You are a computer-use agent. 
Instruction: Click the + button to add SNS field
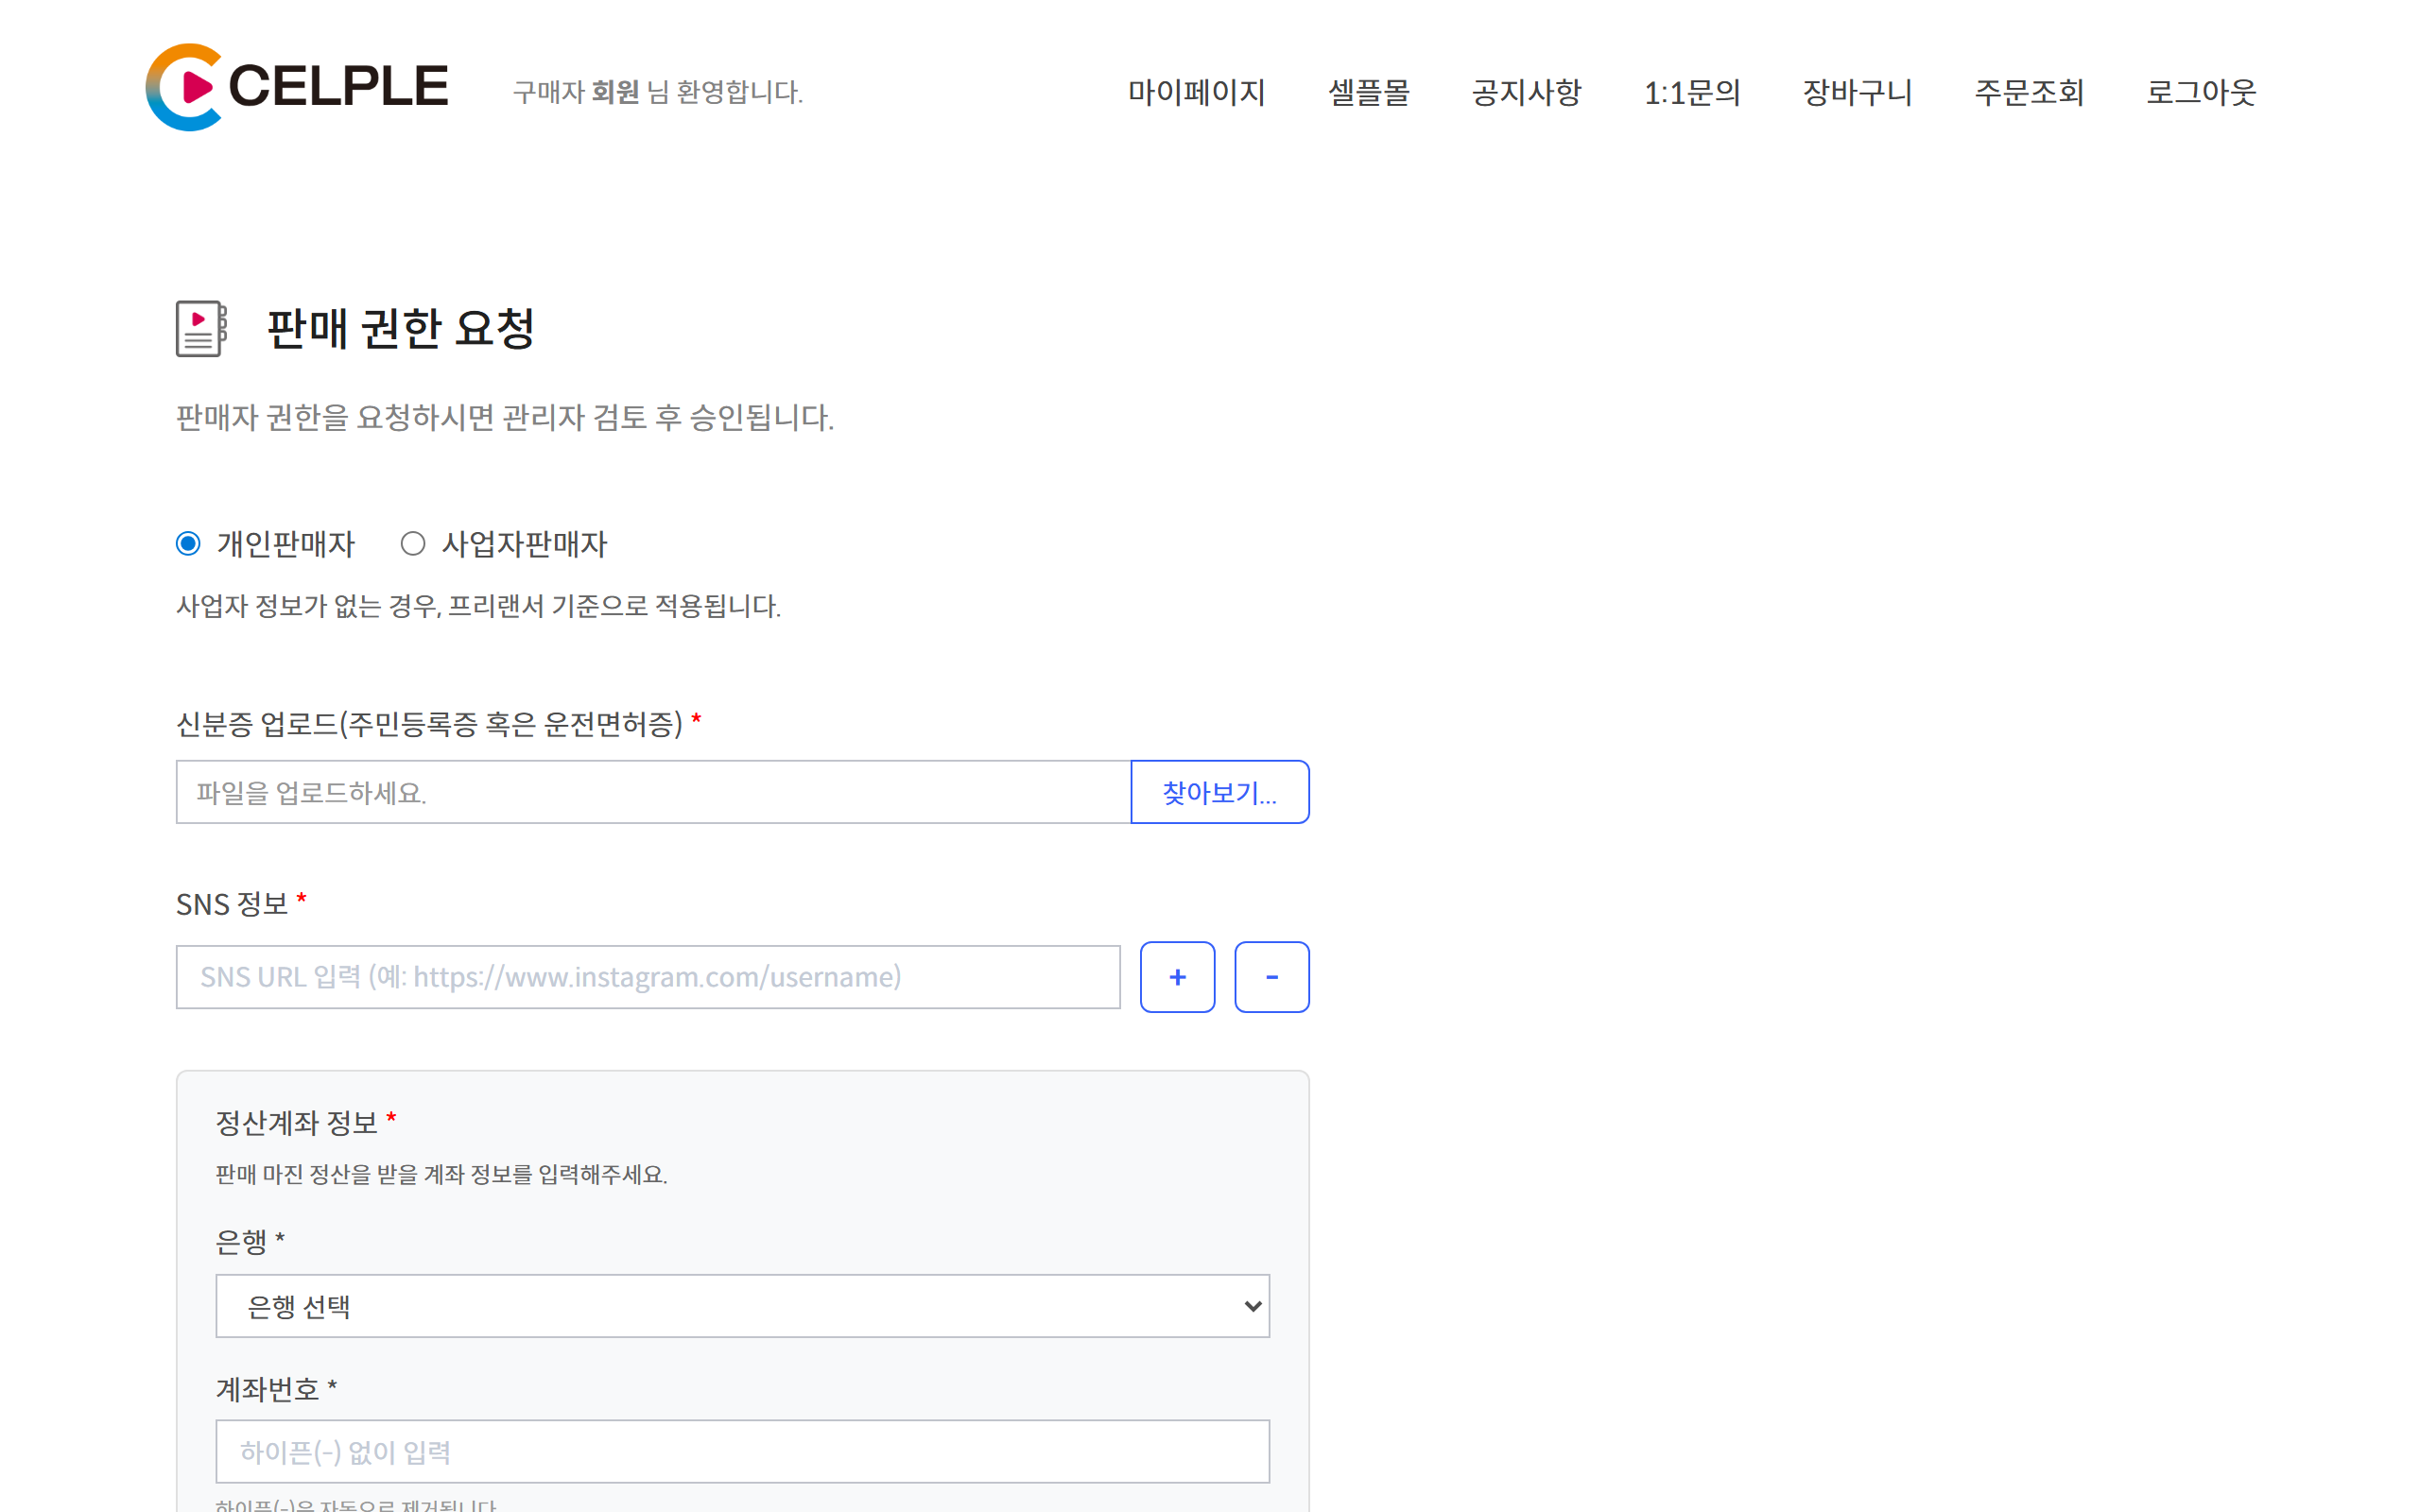(1177, 976)
